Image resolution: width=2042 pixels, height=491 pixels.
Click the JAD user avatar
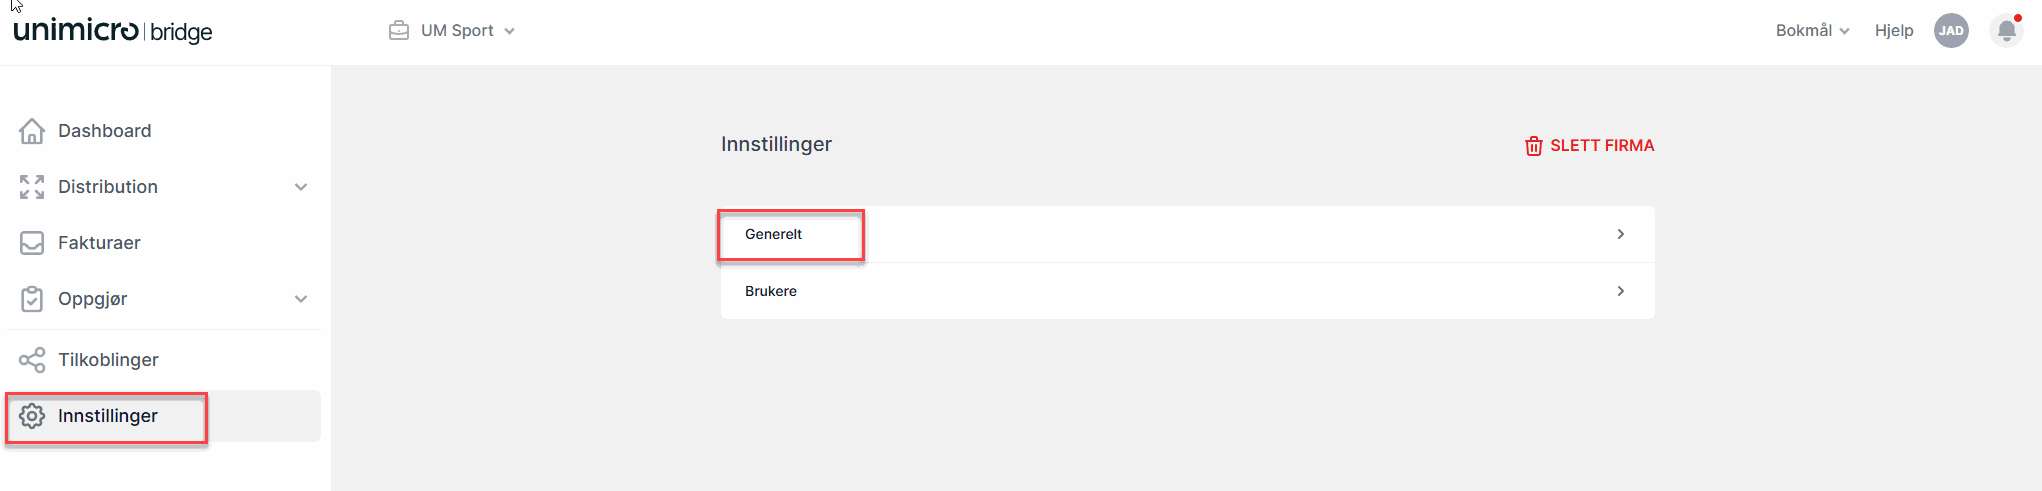1951,31
